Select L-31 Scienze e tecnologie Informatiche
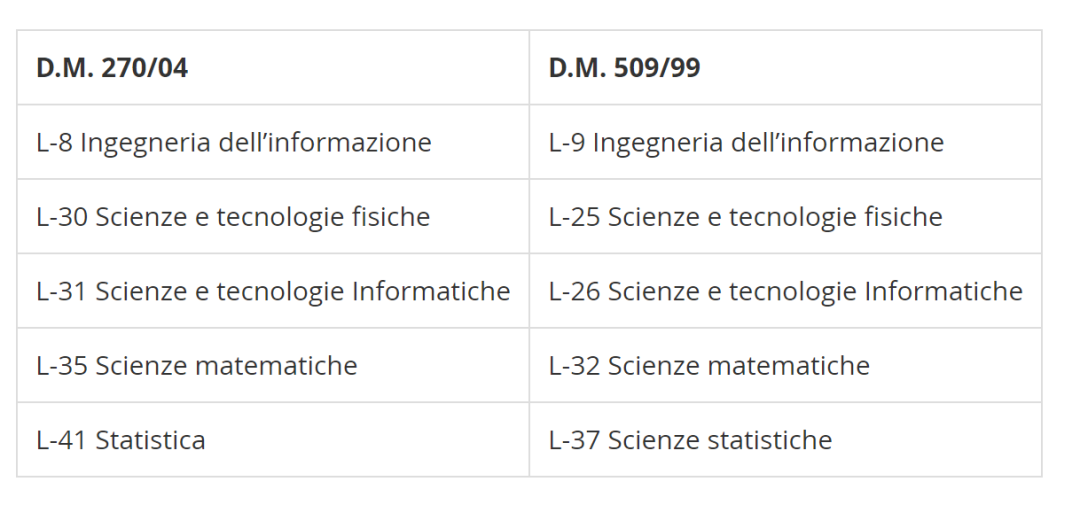 pos(273,291)
